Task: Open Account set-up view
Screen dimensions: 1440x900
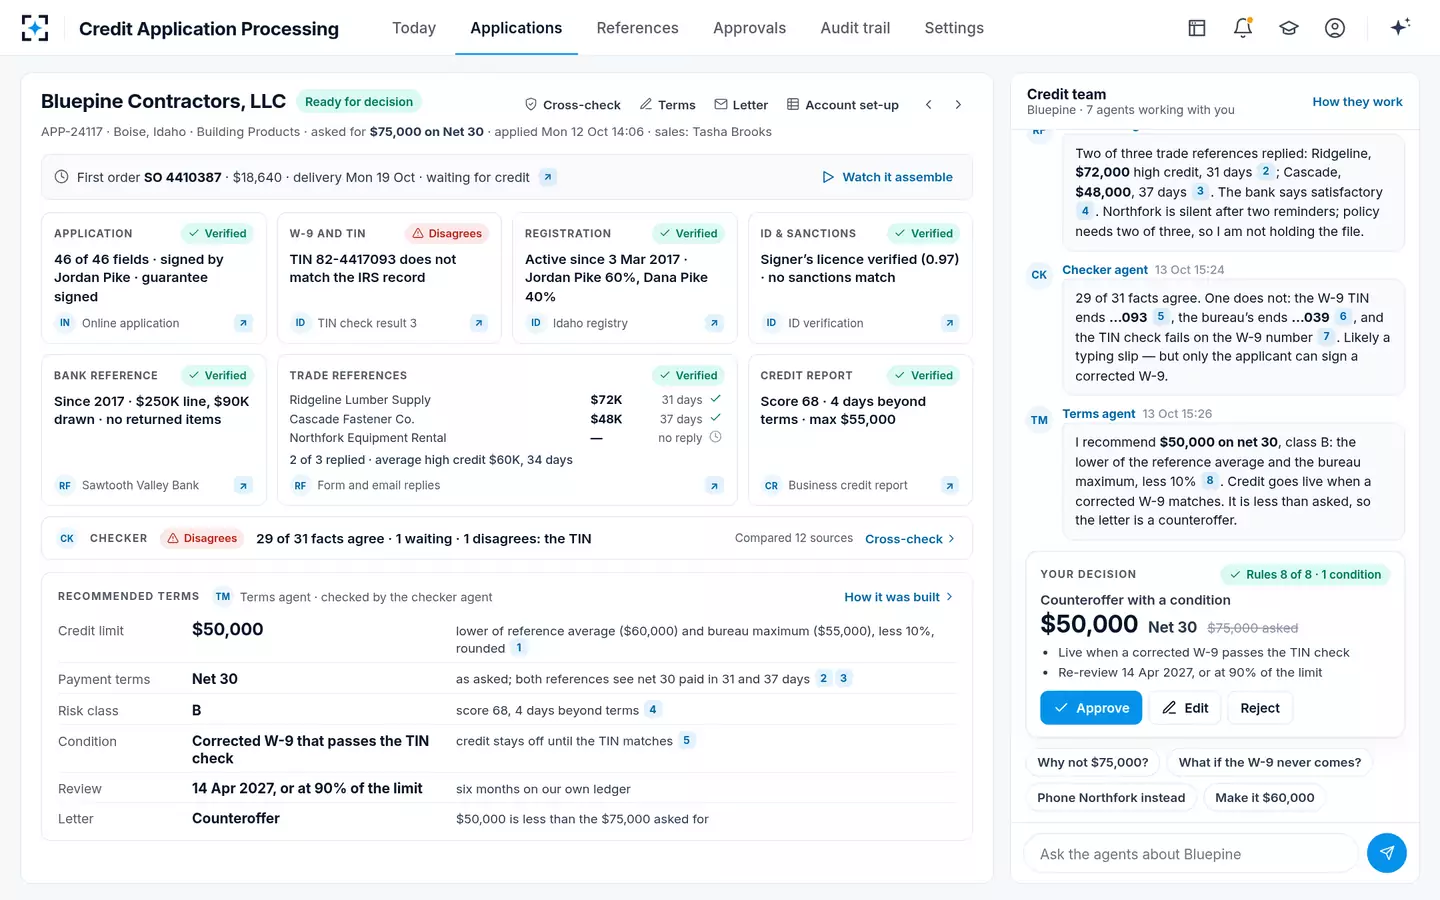Action: tap(843, 104)
